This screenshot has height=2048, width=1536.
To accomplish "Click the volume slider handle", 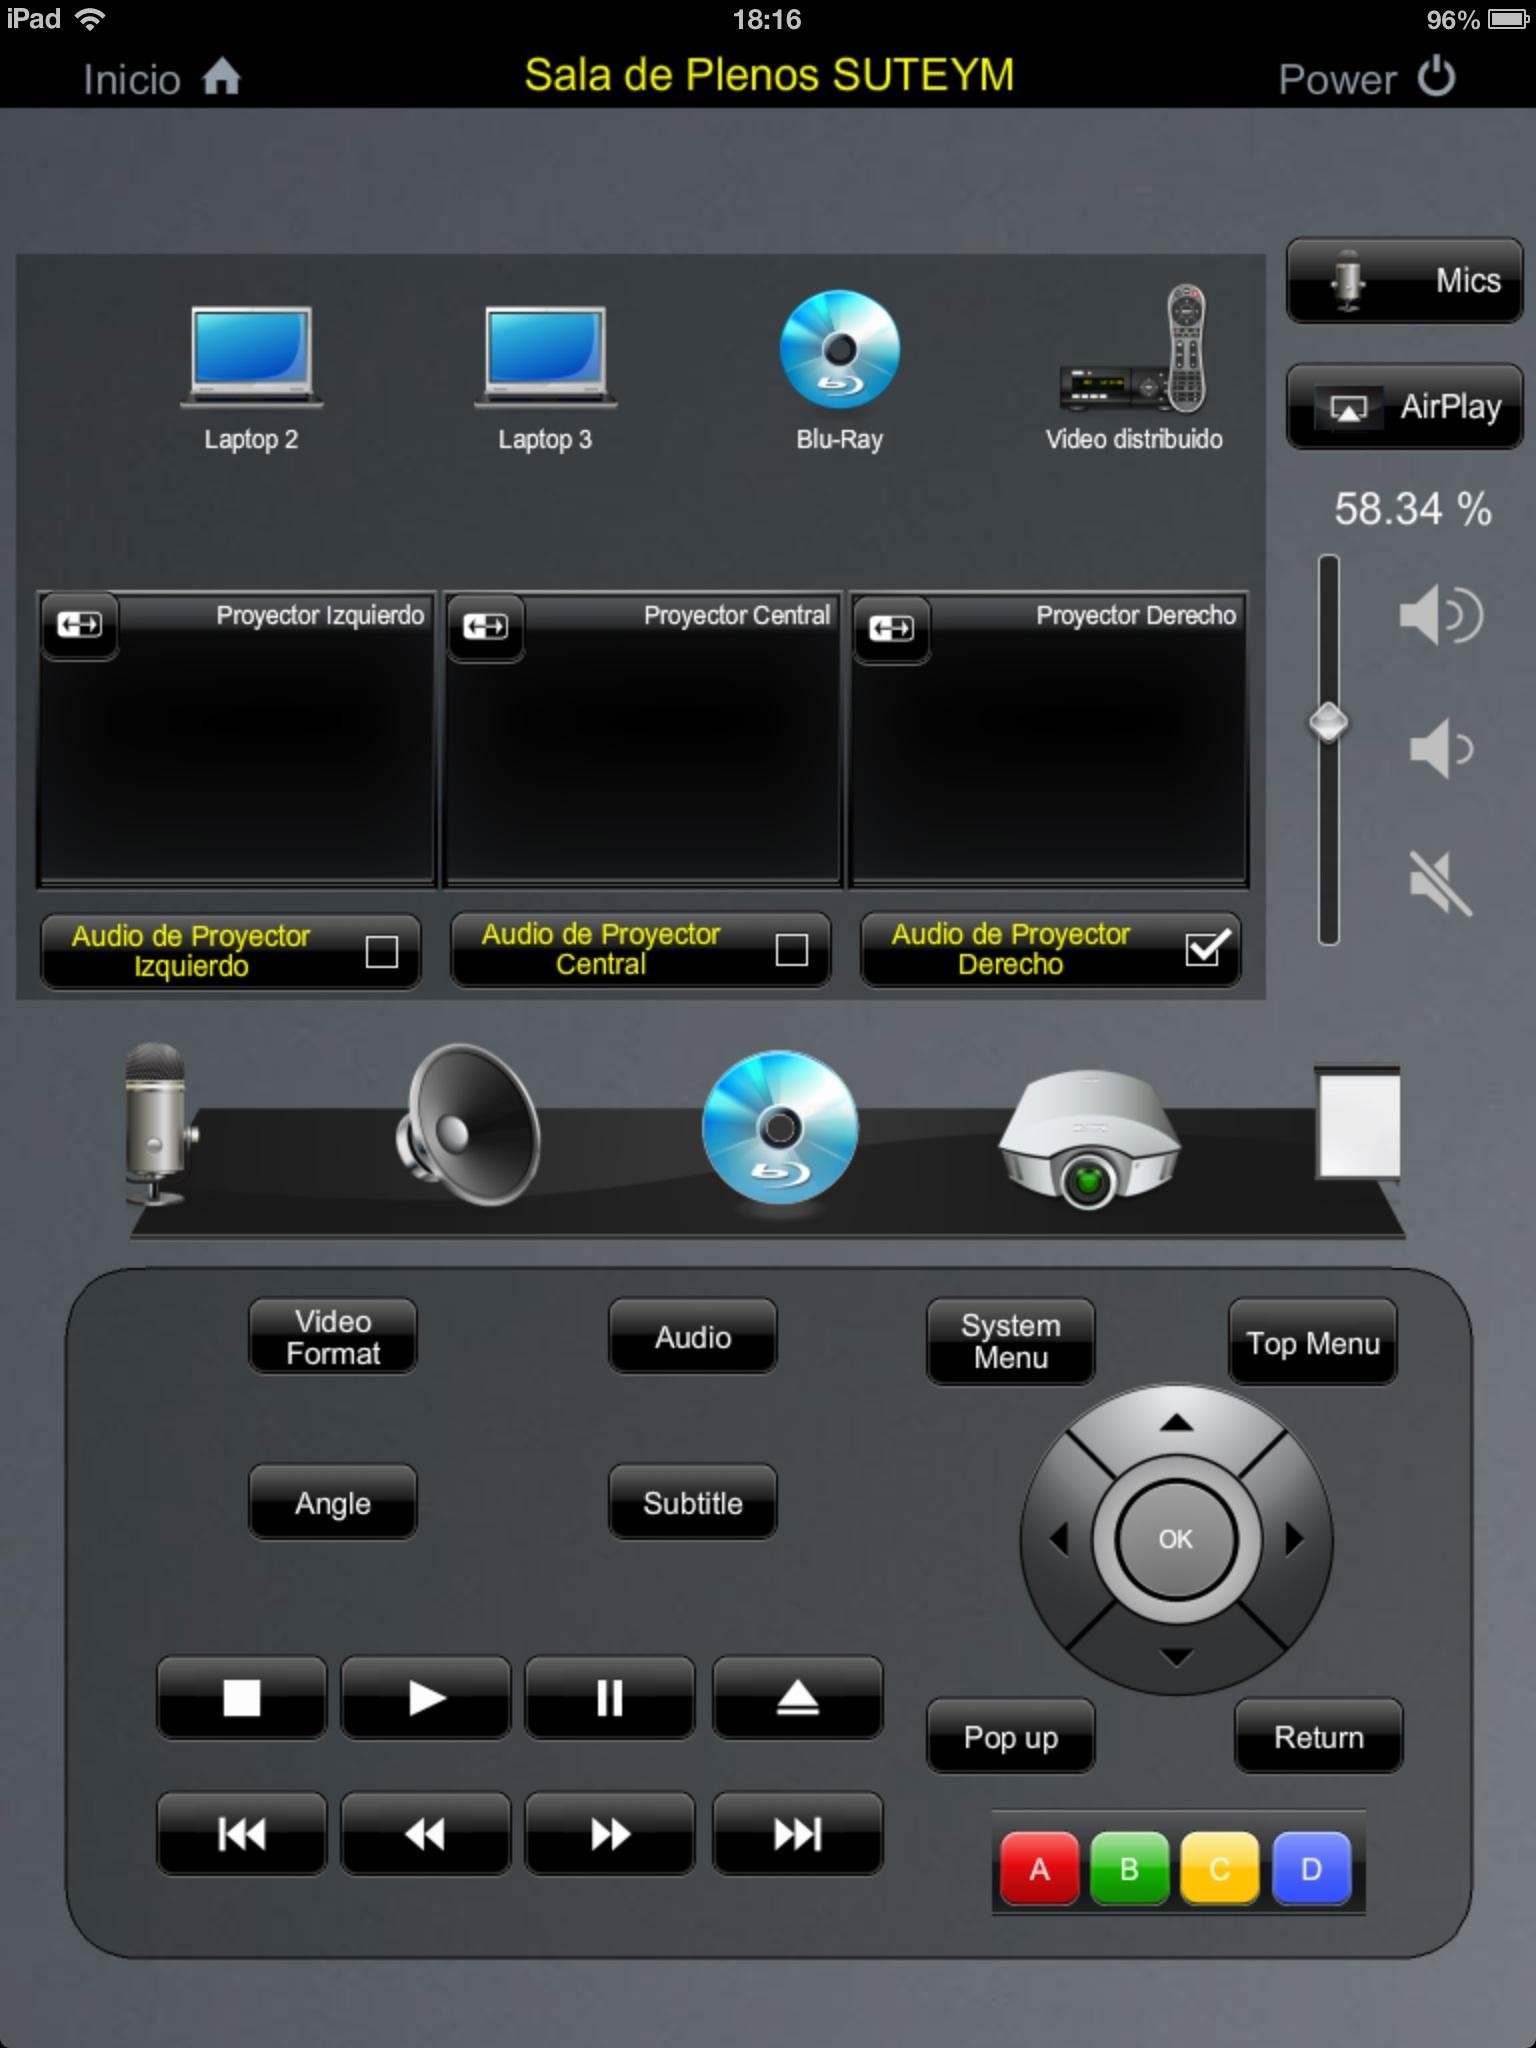I will [1328, 723].
